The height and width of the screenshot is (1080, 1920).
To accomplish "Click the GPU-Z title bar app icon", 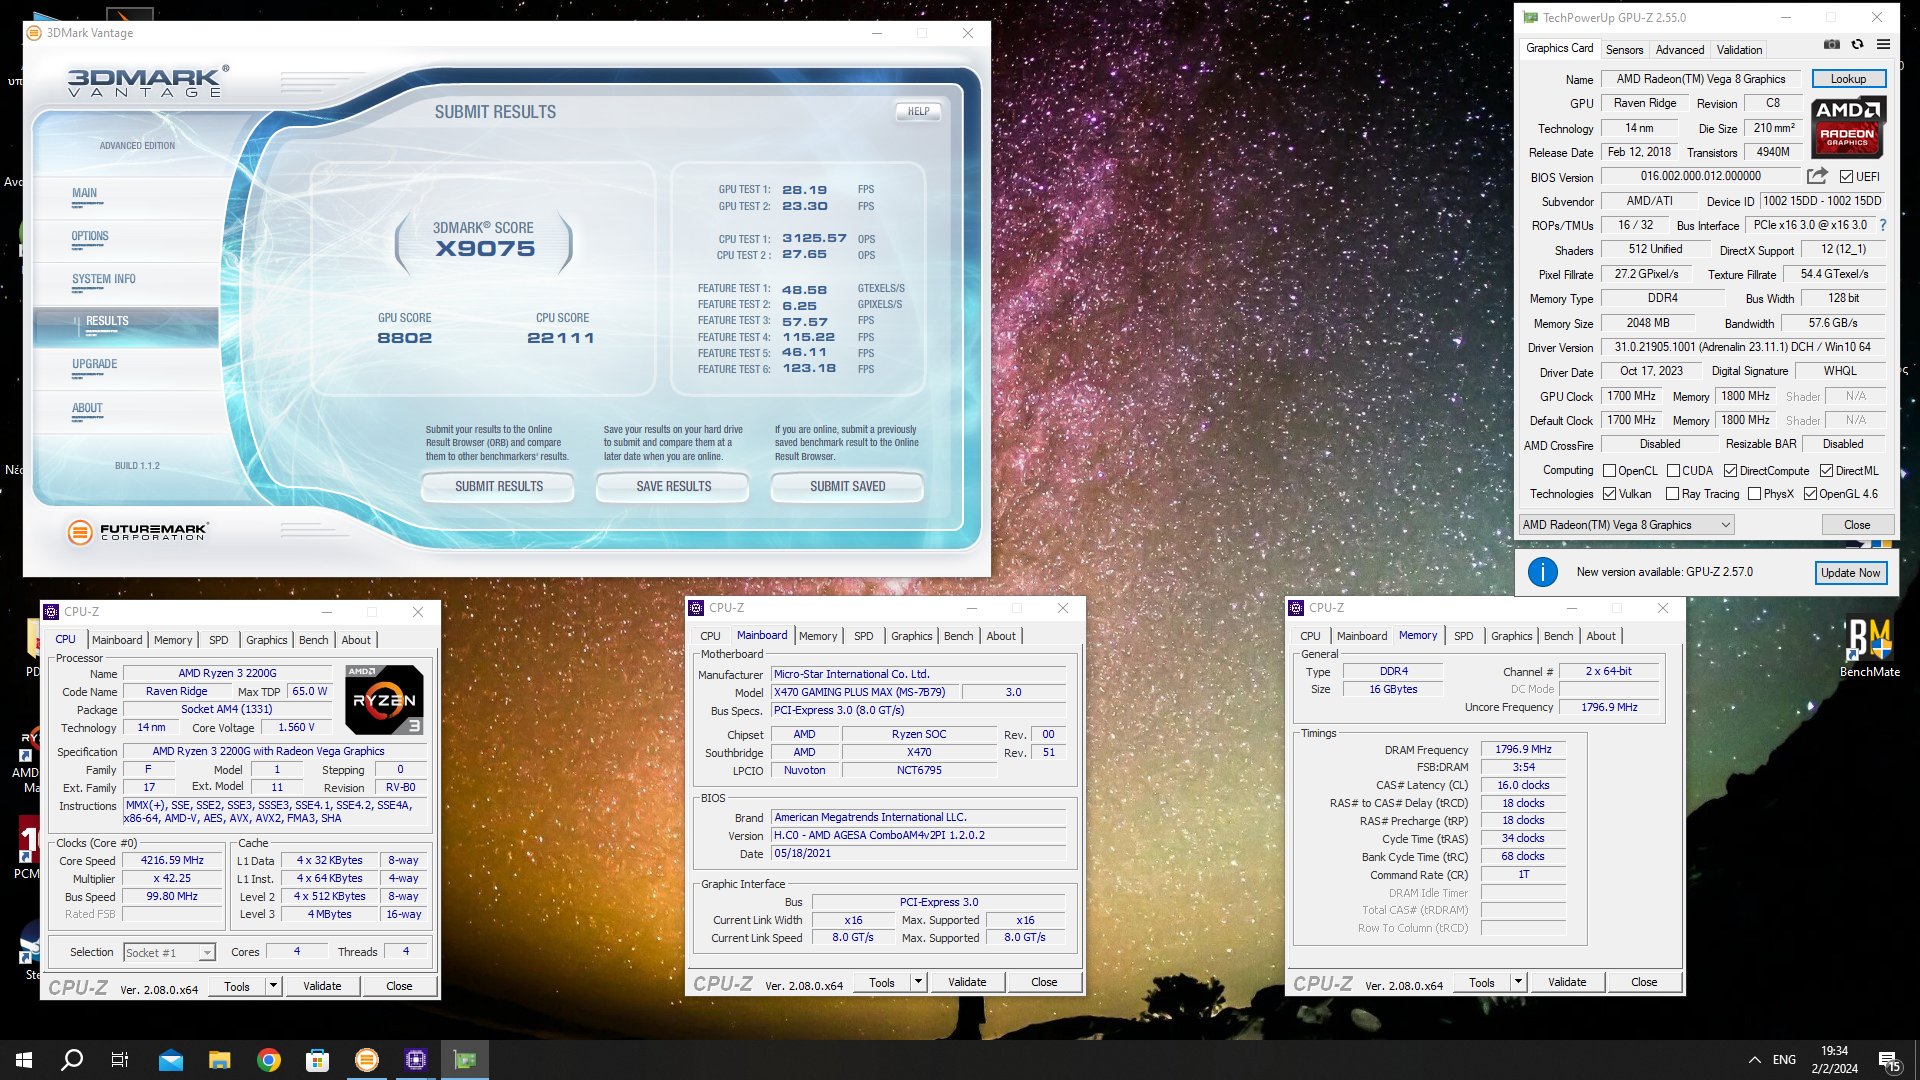I will [x=1531, y=18].
